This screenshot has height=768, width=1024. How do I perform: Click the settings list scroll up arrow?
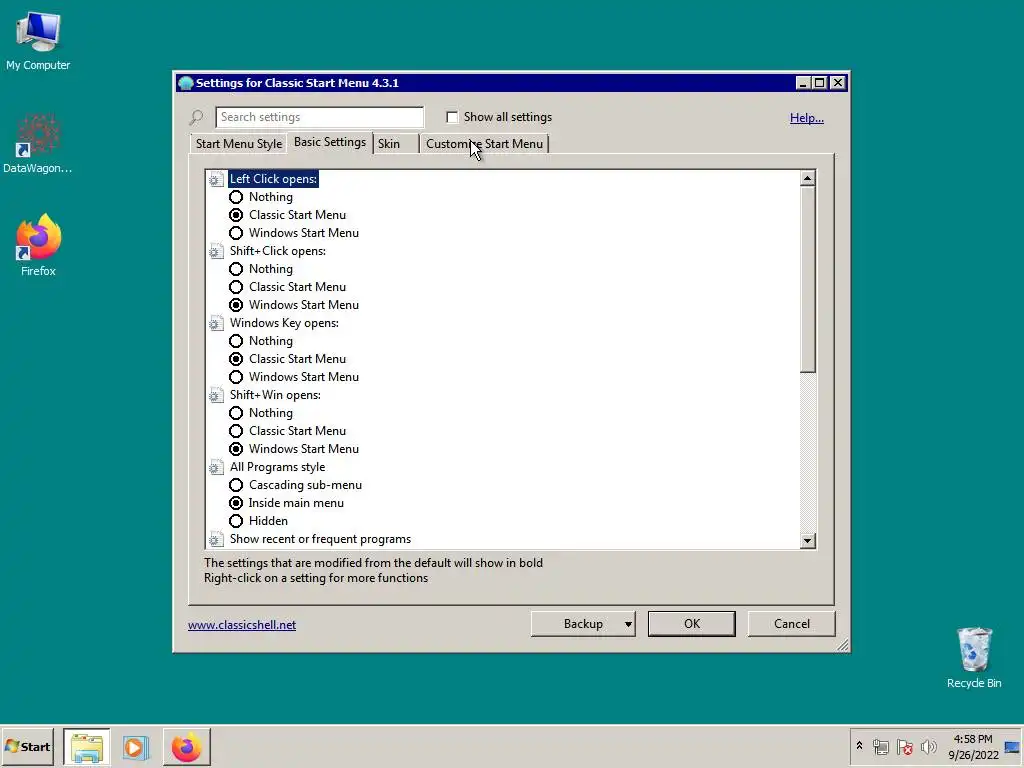click(808, 178)
